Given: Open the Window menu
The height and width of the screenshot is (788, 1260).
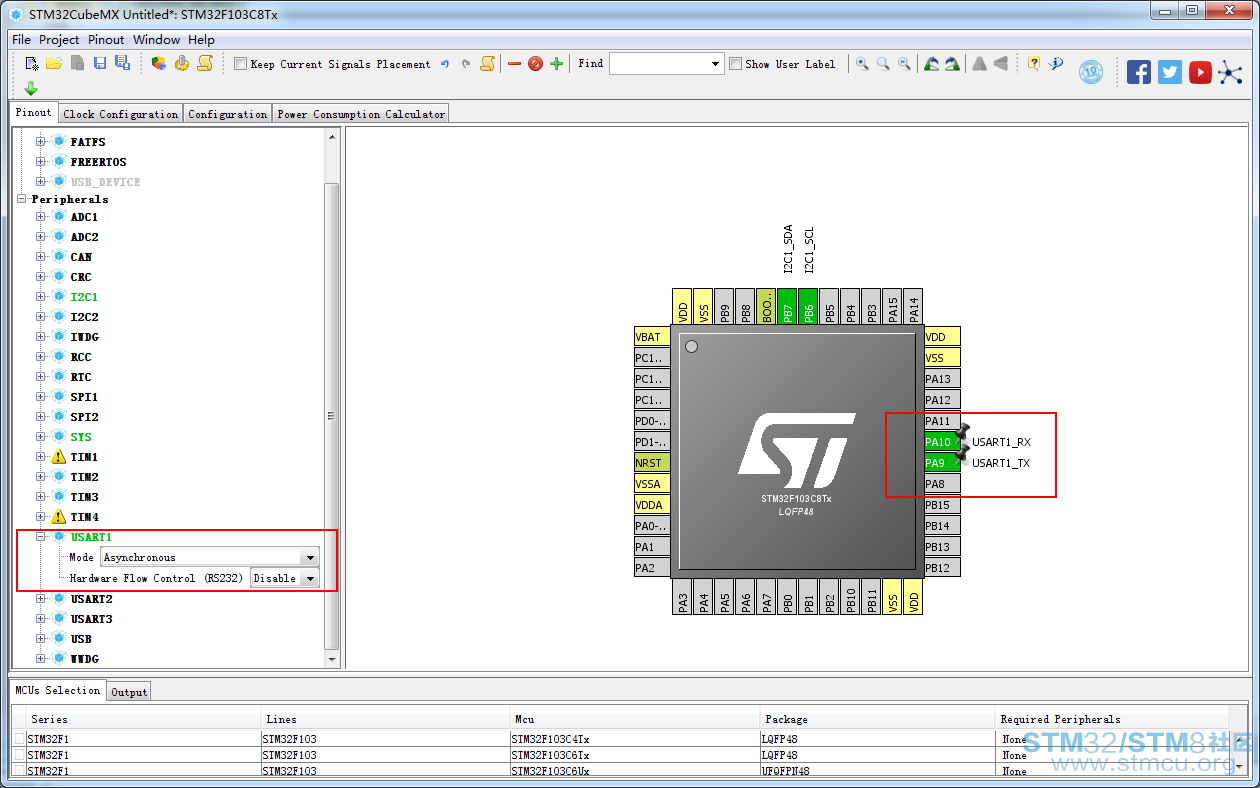Looking at the screenshot, I should tap(156, 40).
